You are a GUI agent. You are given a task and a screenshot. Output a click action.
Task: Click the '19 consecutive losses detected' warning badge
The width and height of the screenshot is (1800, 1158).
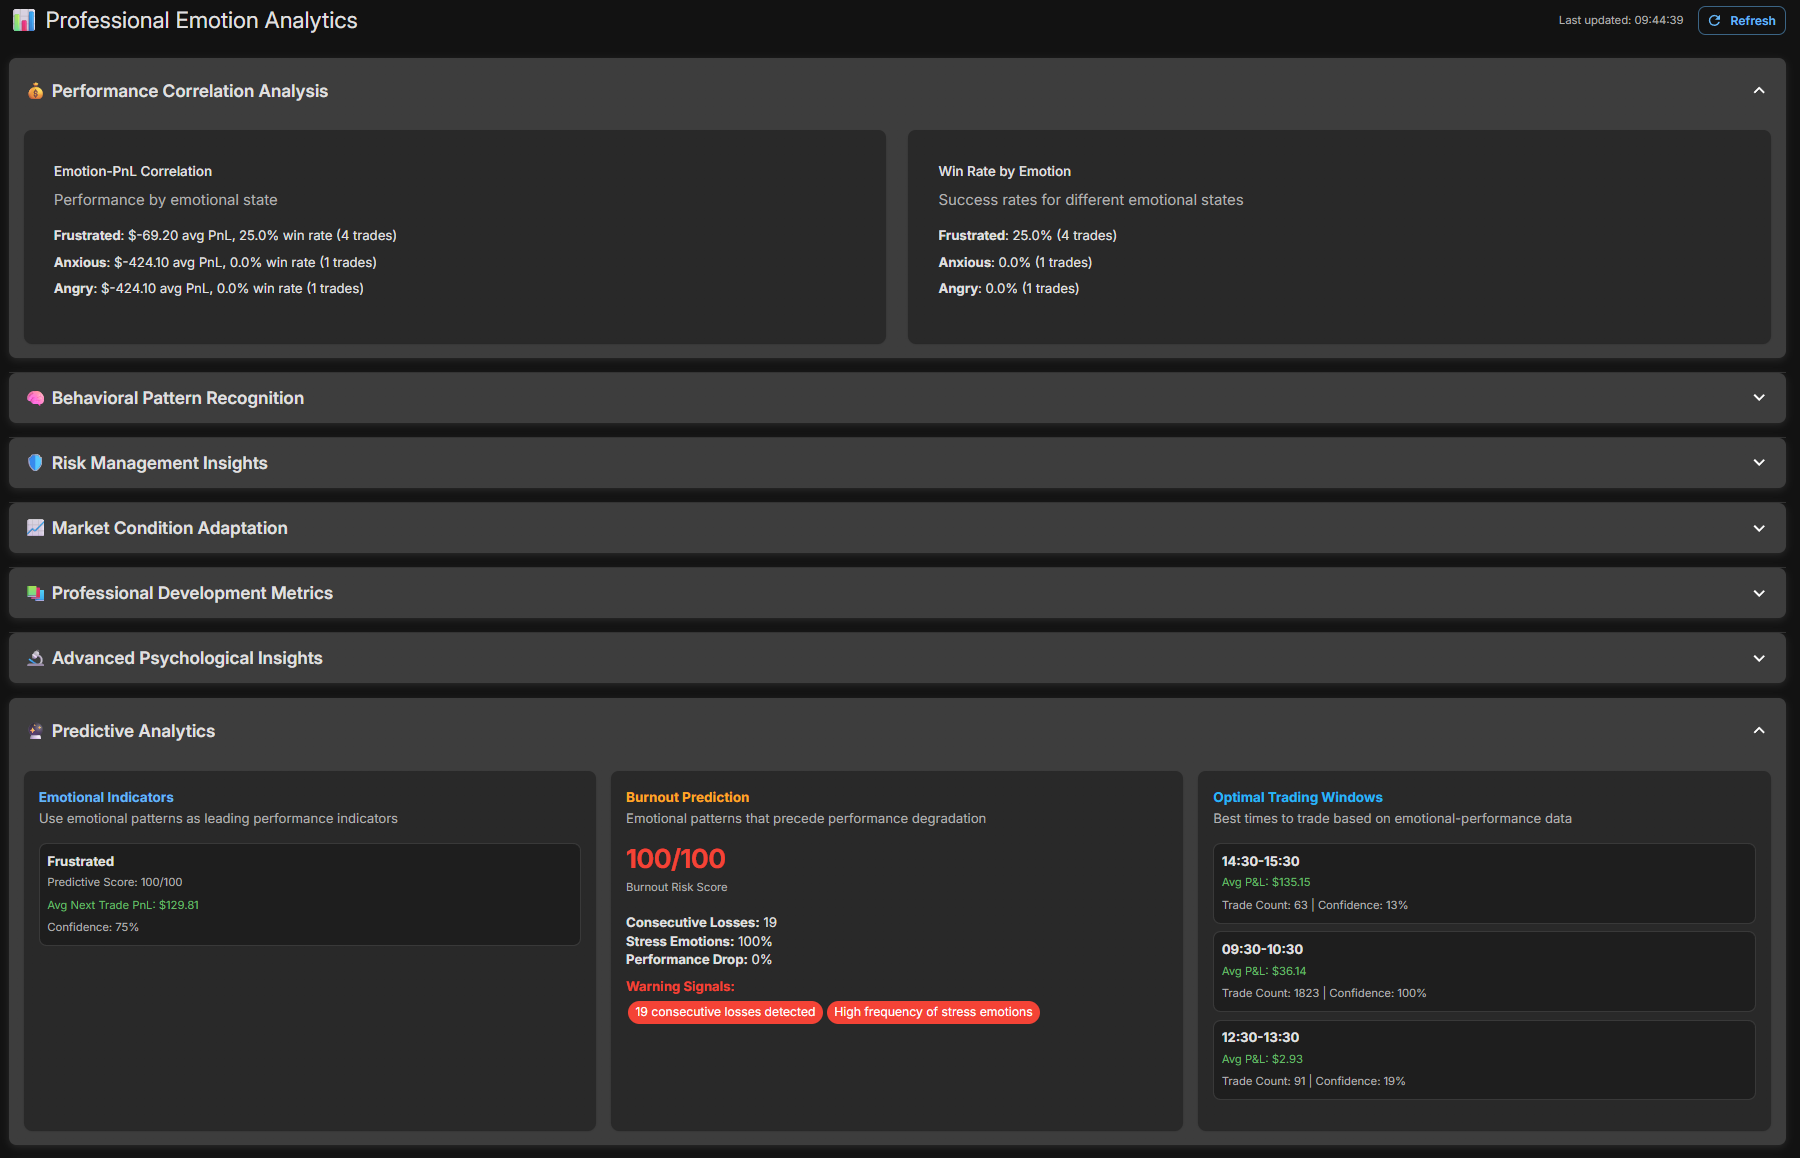725,1012
